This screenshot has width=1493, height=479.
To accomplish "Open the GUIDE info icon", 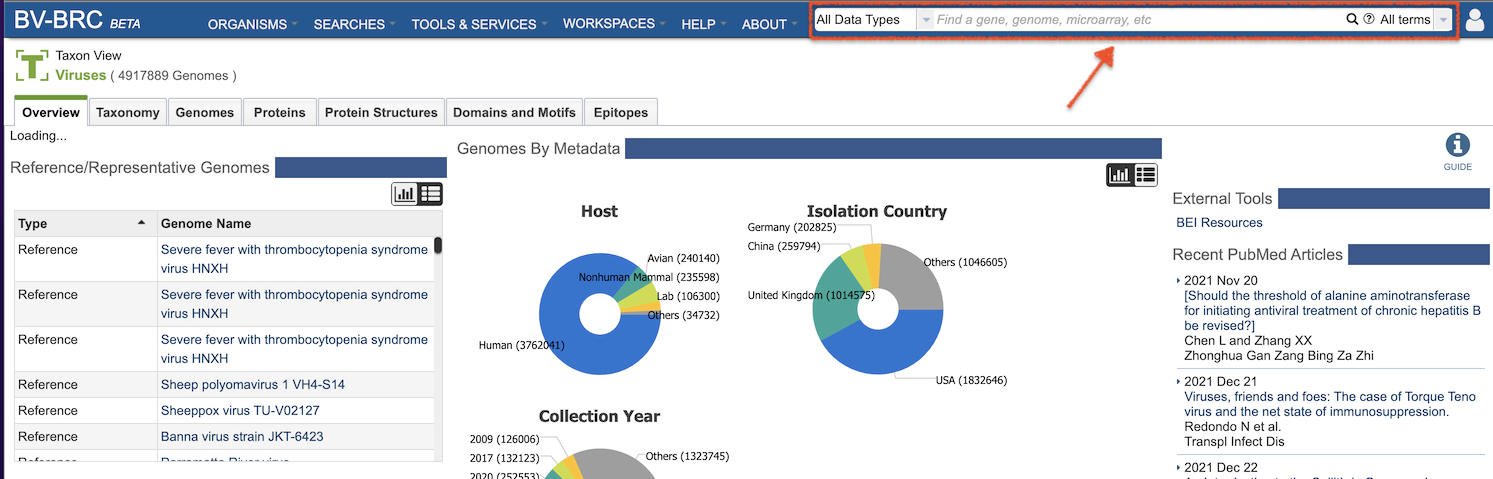I will [x=1458, y=146].
